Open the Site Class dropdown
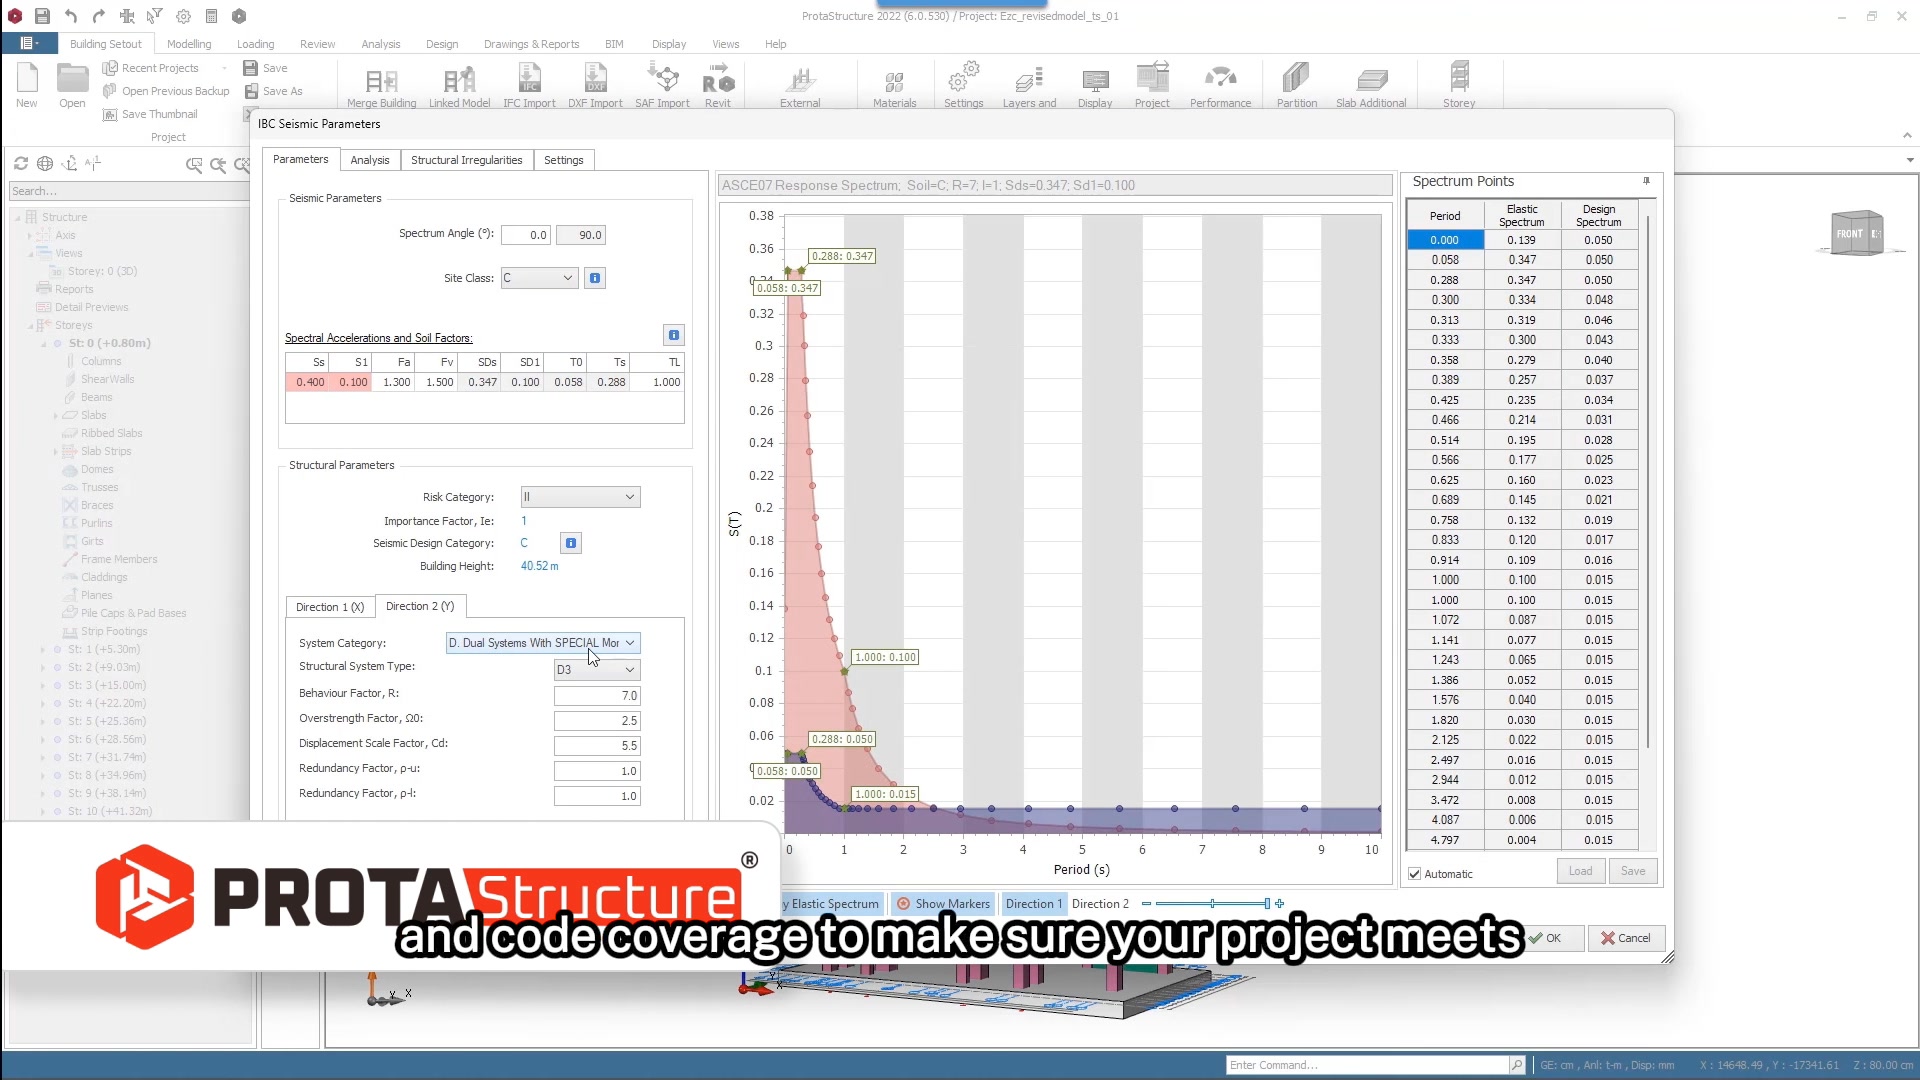This screenshot has height=1080, width=1920. (539, 278)
